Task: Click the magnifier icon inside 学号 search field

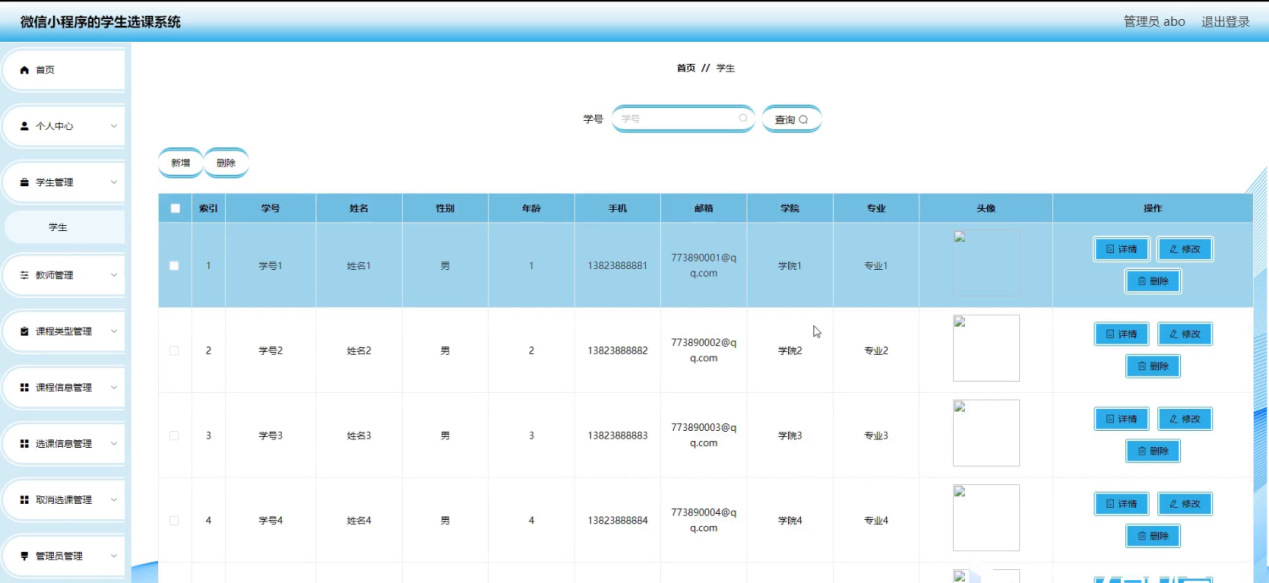Action: pyautogui.click(x=743, y=119)
